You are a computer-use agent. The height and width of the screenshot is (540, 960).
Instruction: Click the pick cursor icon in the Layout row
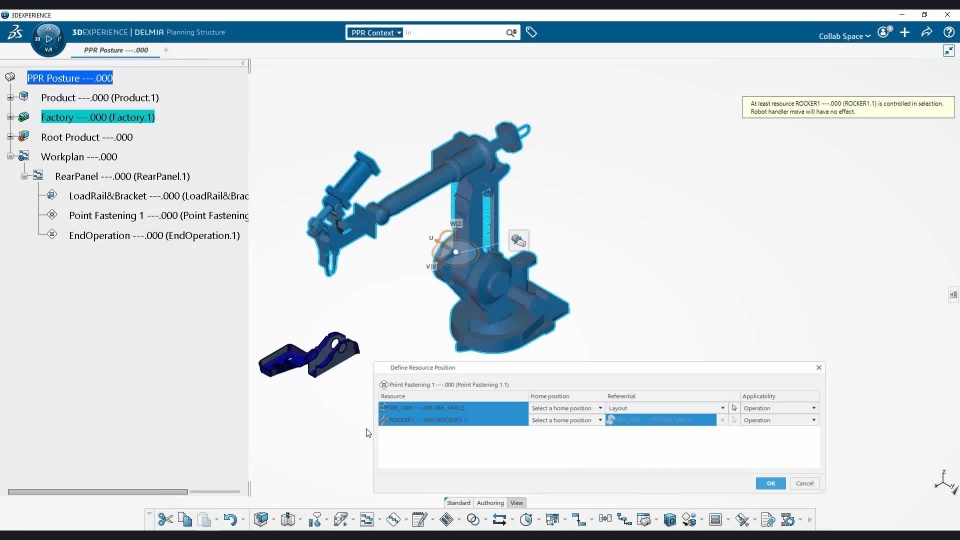(734, 408)
